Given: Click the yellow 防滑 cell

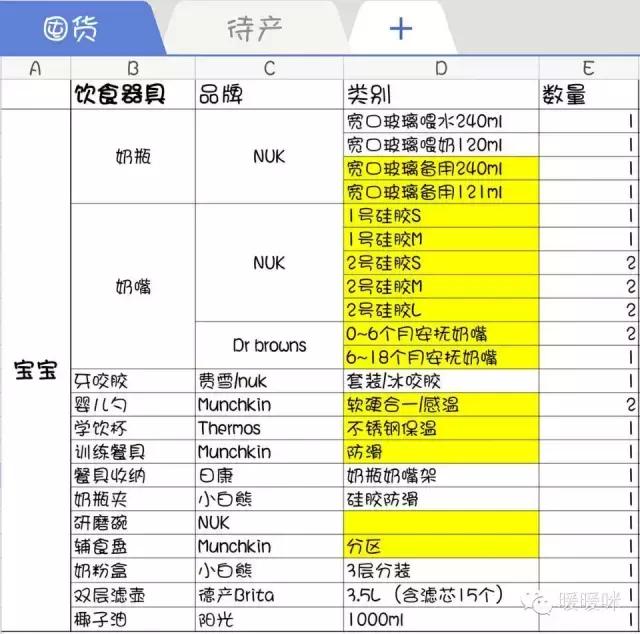Looking at the screenshot, I should [441, 452].
